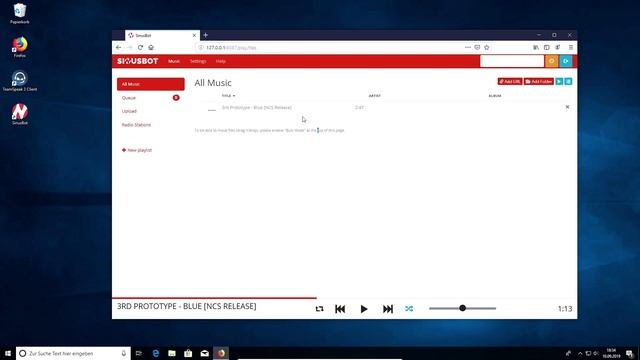Go back with the browser back arrow
Screen dimensions: 640x360
pos(118,47)
